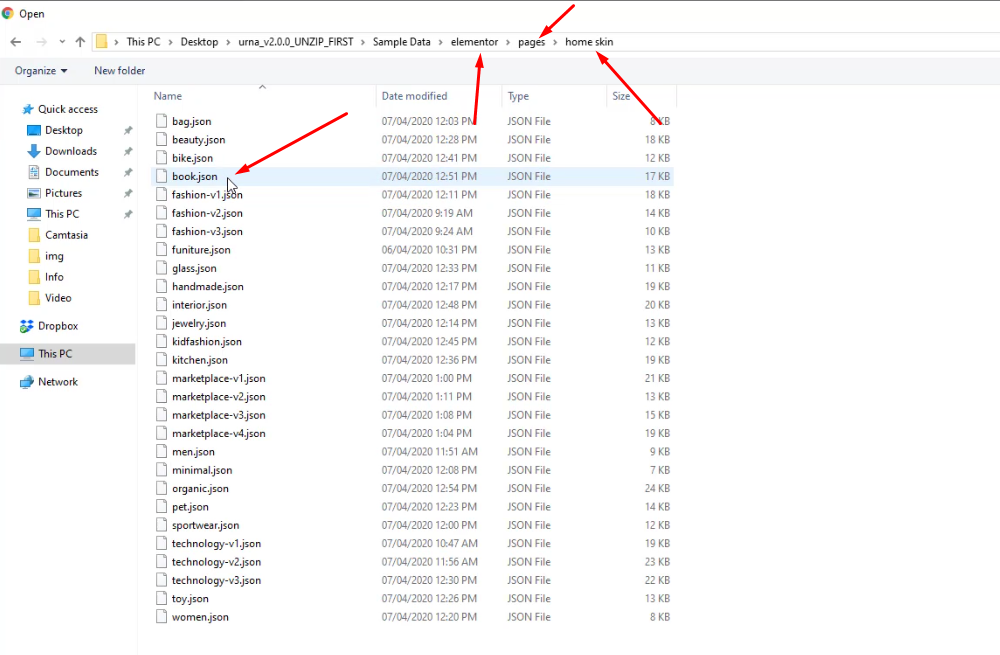The height and width of the screenshot is (655, 1000).
Task: Go back with the Back arrow
Action: coord(16,42)
